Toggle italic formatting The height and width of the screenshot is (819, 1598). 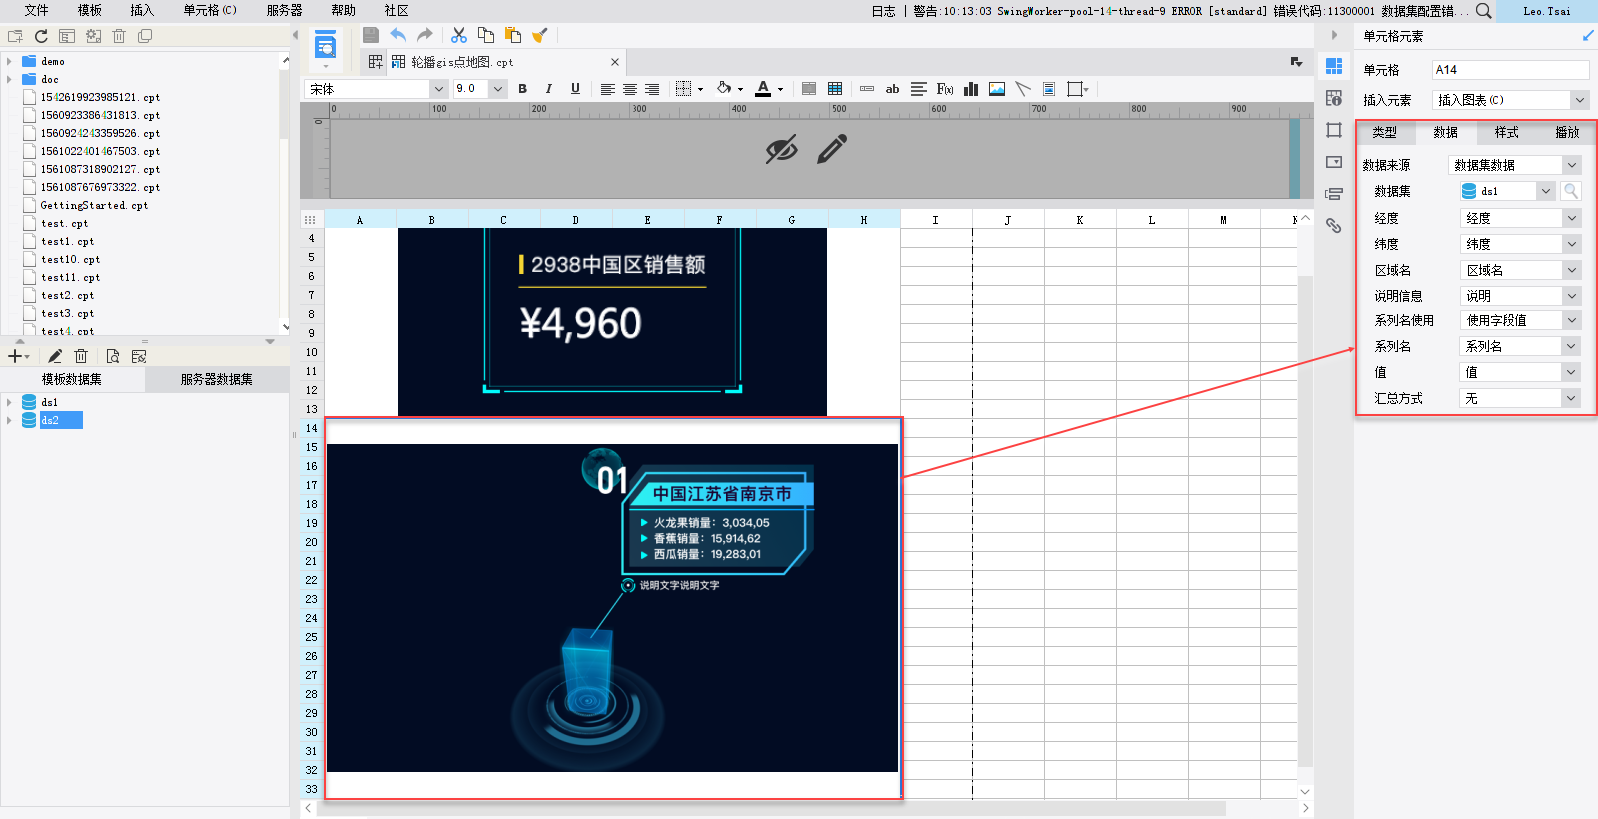(548, 89)
